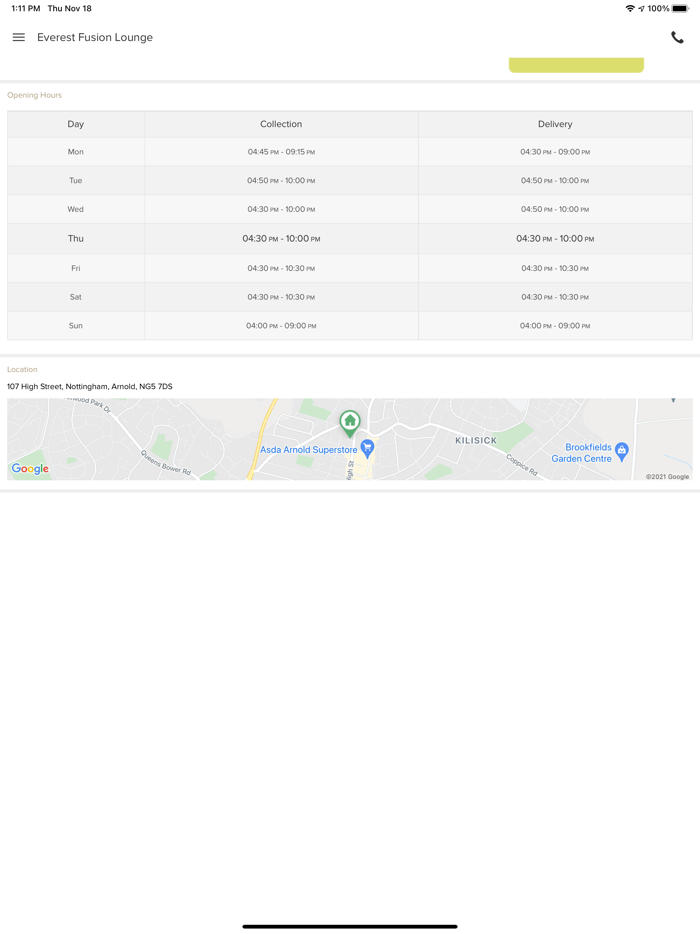Tap the Sun row day cell
Viewport: 700px width, 934px height.
click(76, 326)
